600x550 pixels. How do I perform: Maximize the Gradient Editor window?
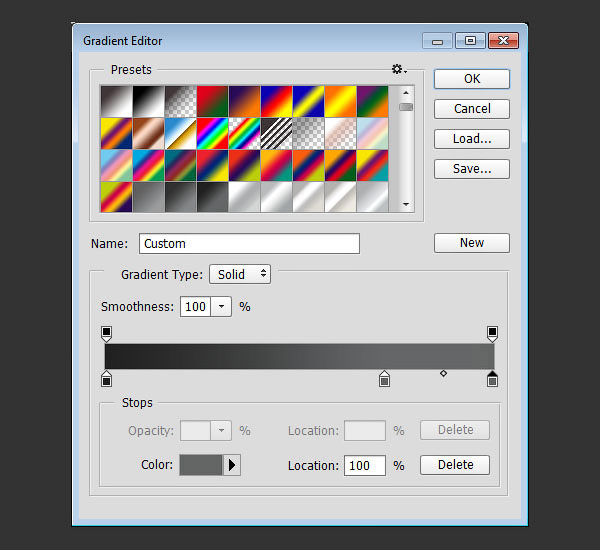pyautogui.click(x=470, y=41)
